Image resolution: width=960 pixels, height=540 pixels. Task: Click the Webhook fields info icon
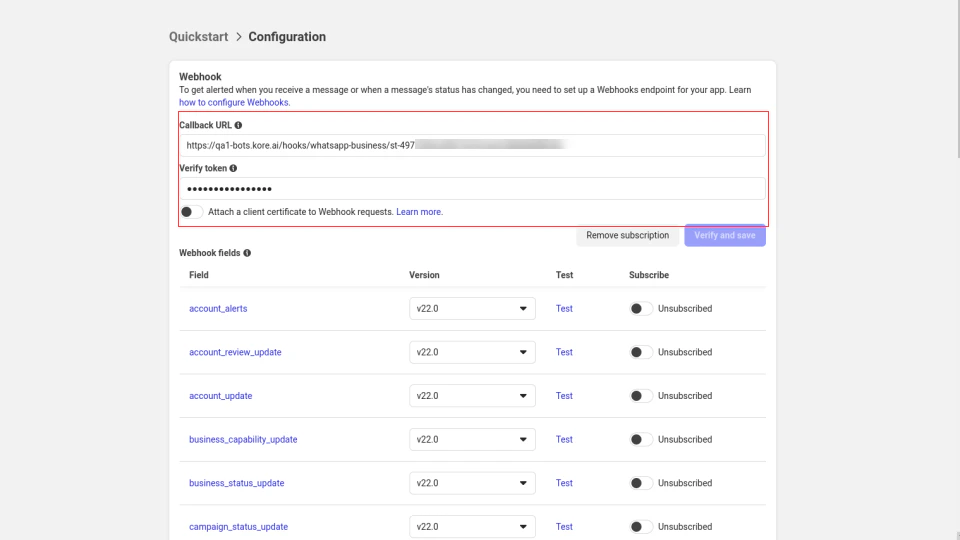tap(246, 252)
